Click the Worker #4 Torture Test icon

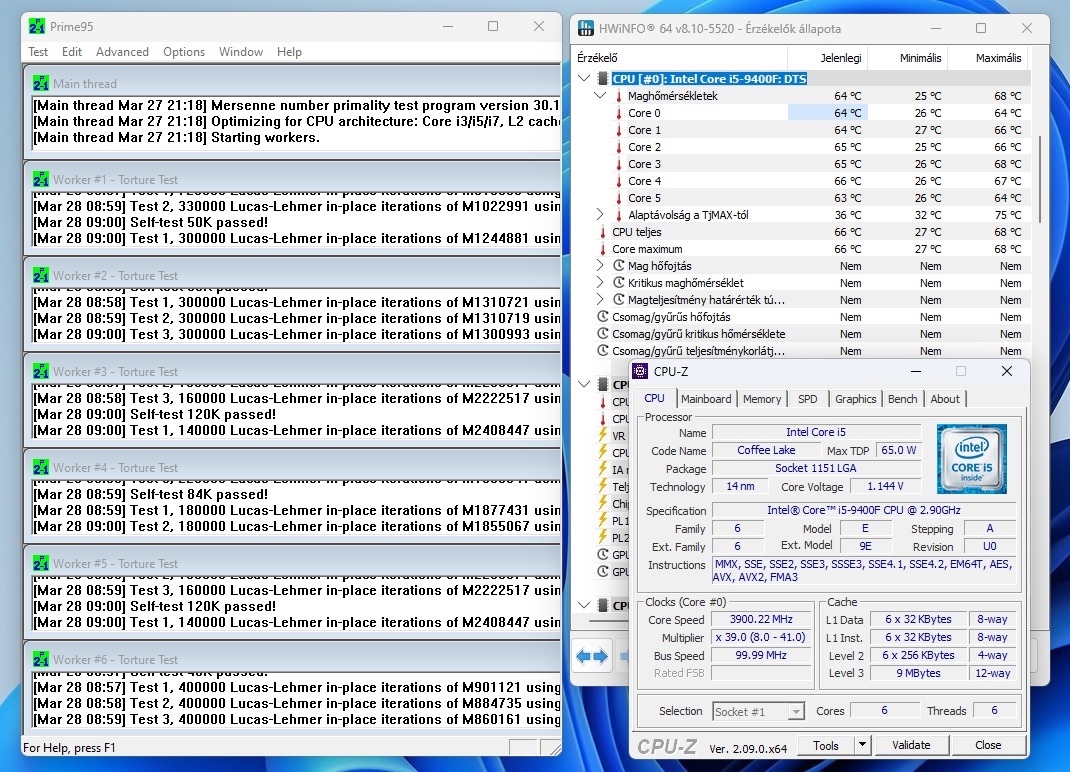click(40, 468)
